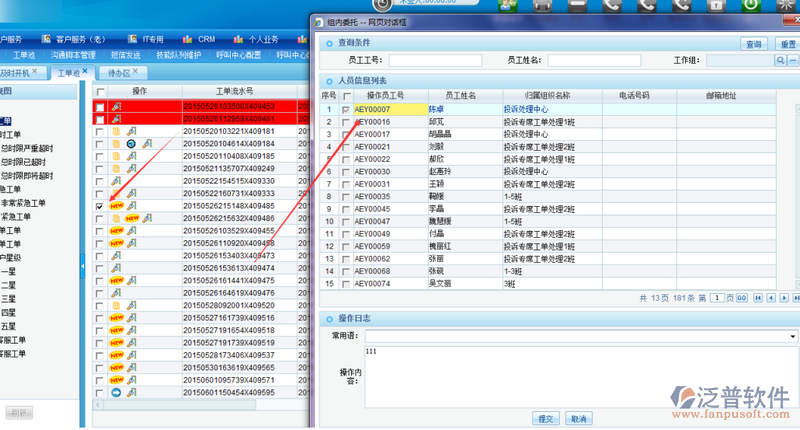This screenshot has height=430, width=800.
Task: Click the green power icon in top toolbar
Action: click(750, 5)
